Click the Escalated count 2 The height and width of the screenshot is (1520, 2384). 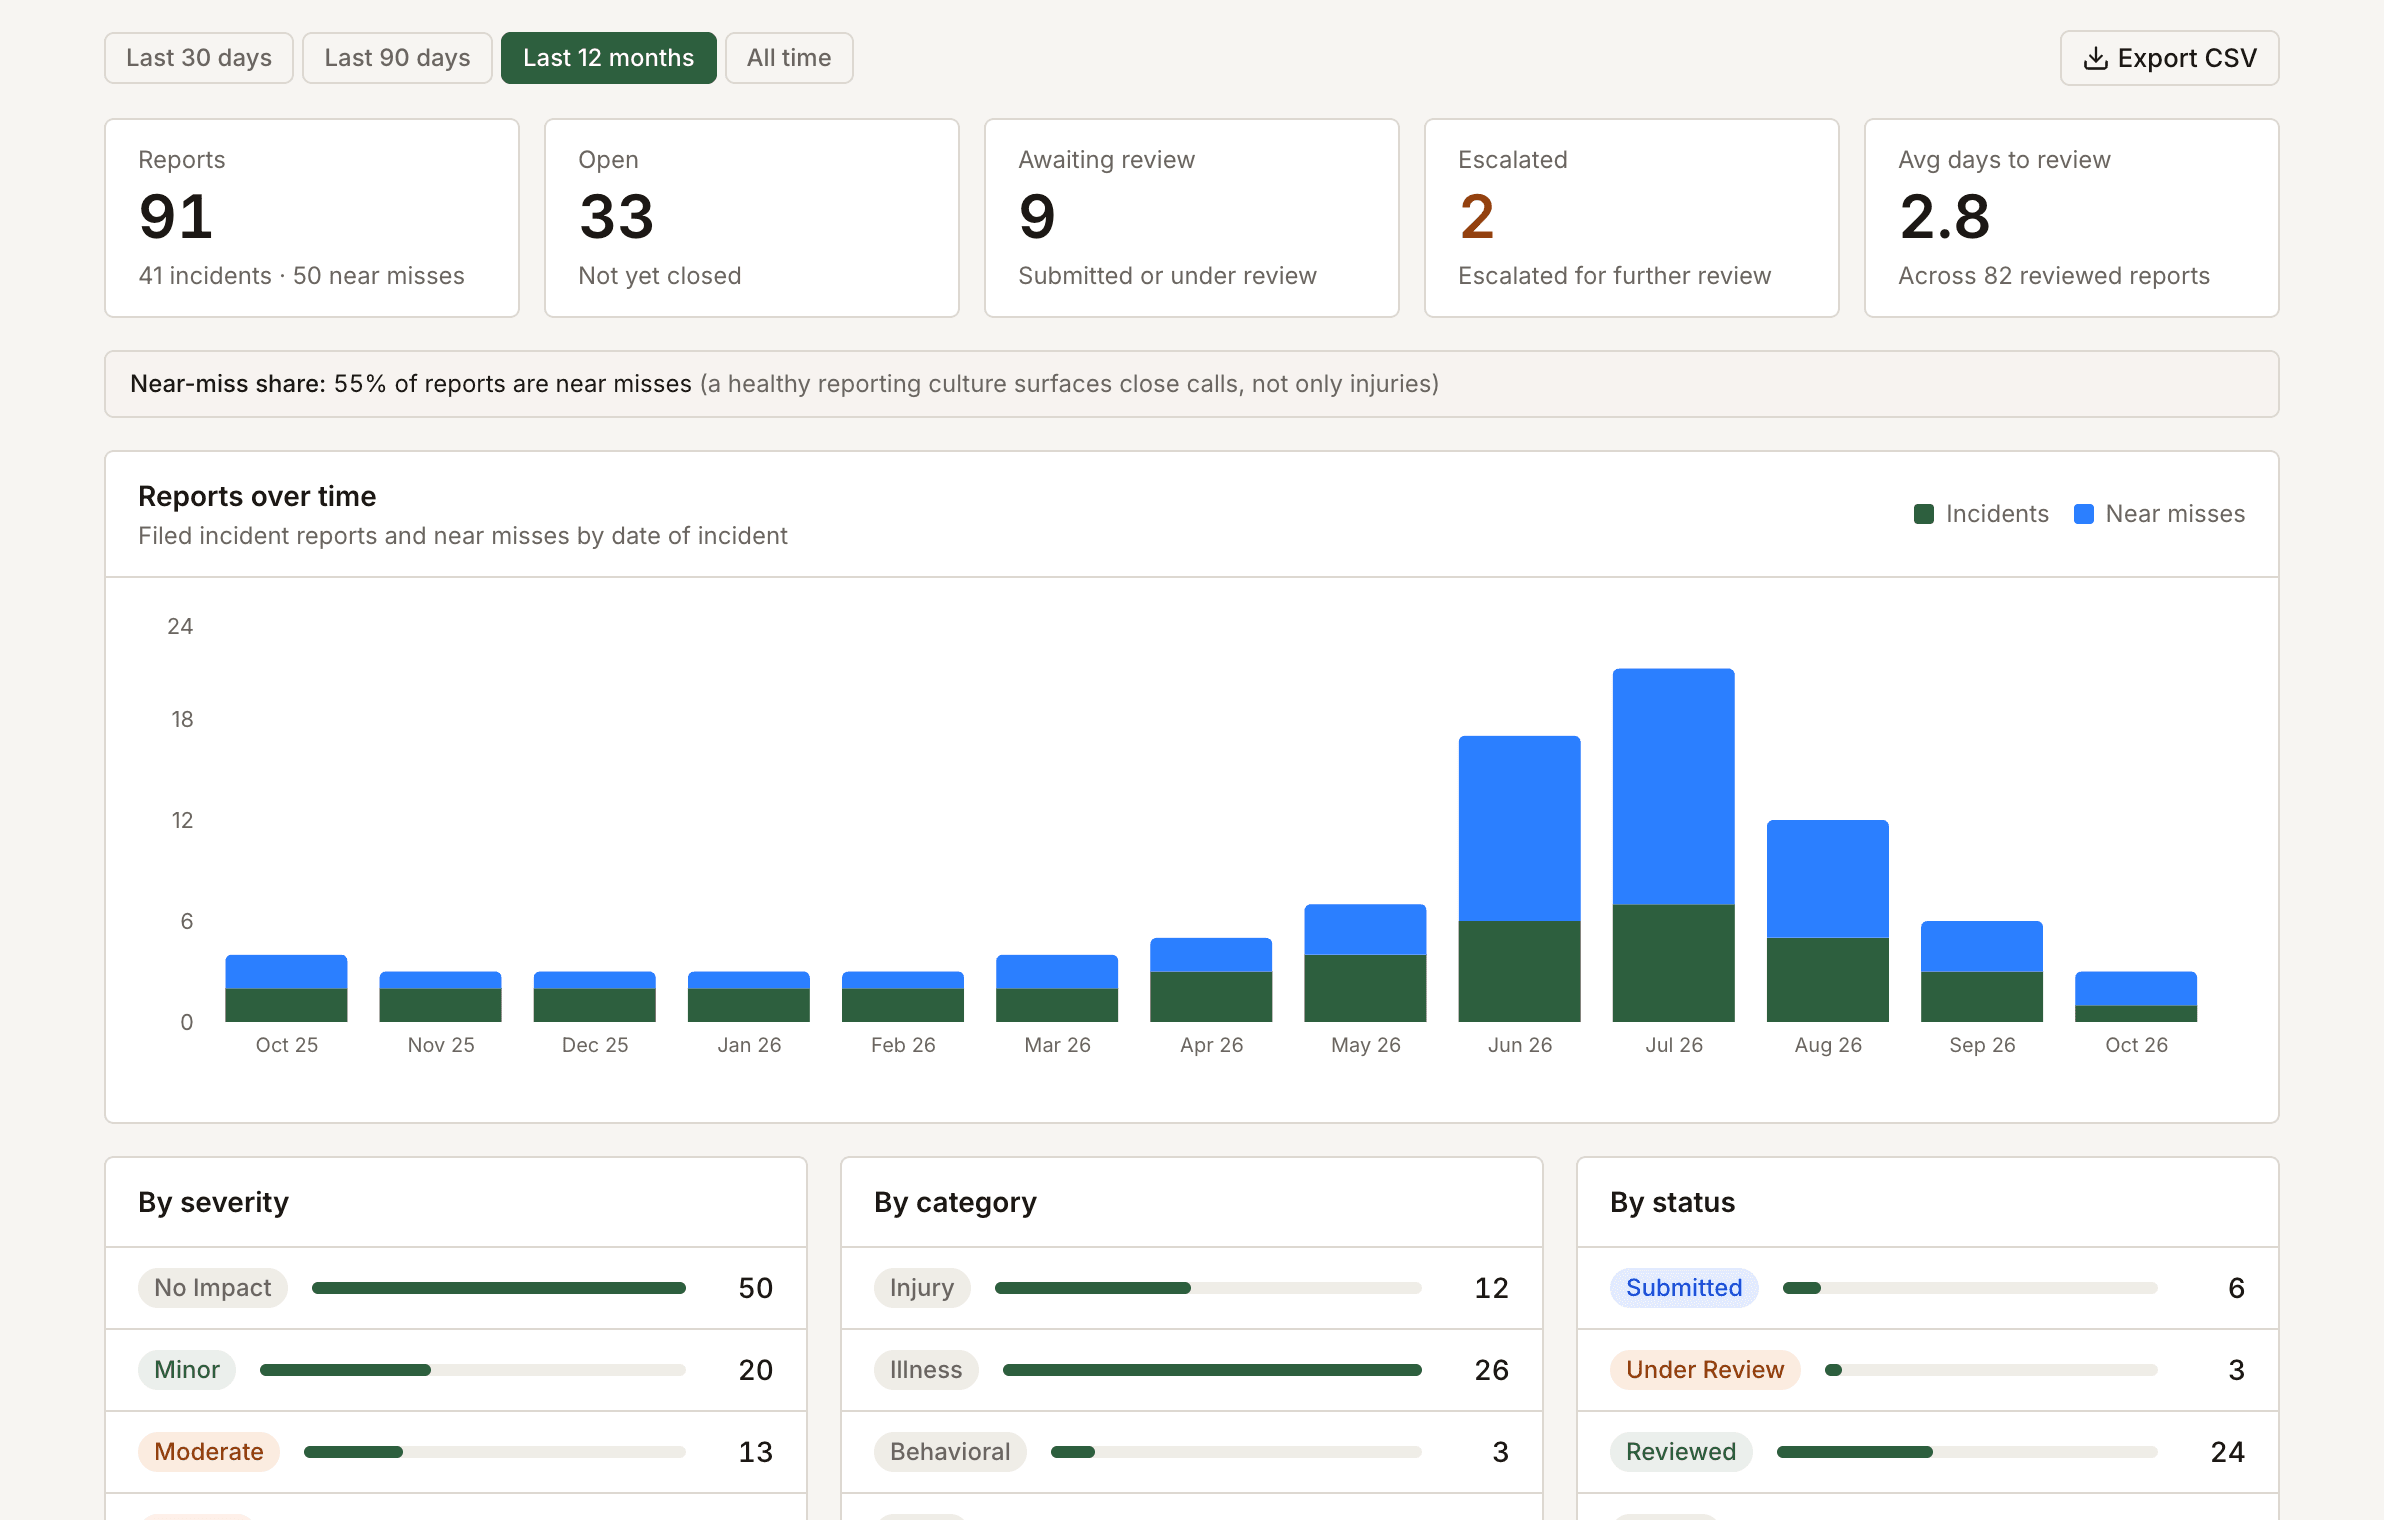pyautogui.click(x=1477, y=217)
